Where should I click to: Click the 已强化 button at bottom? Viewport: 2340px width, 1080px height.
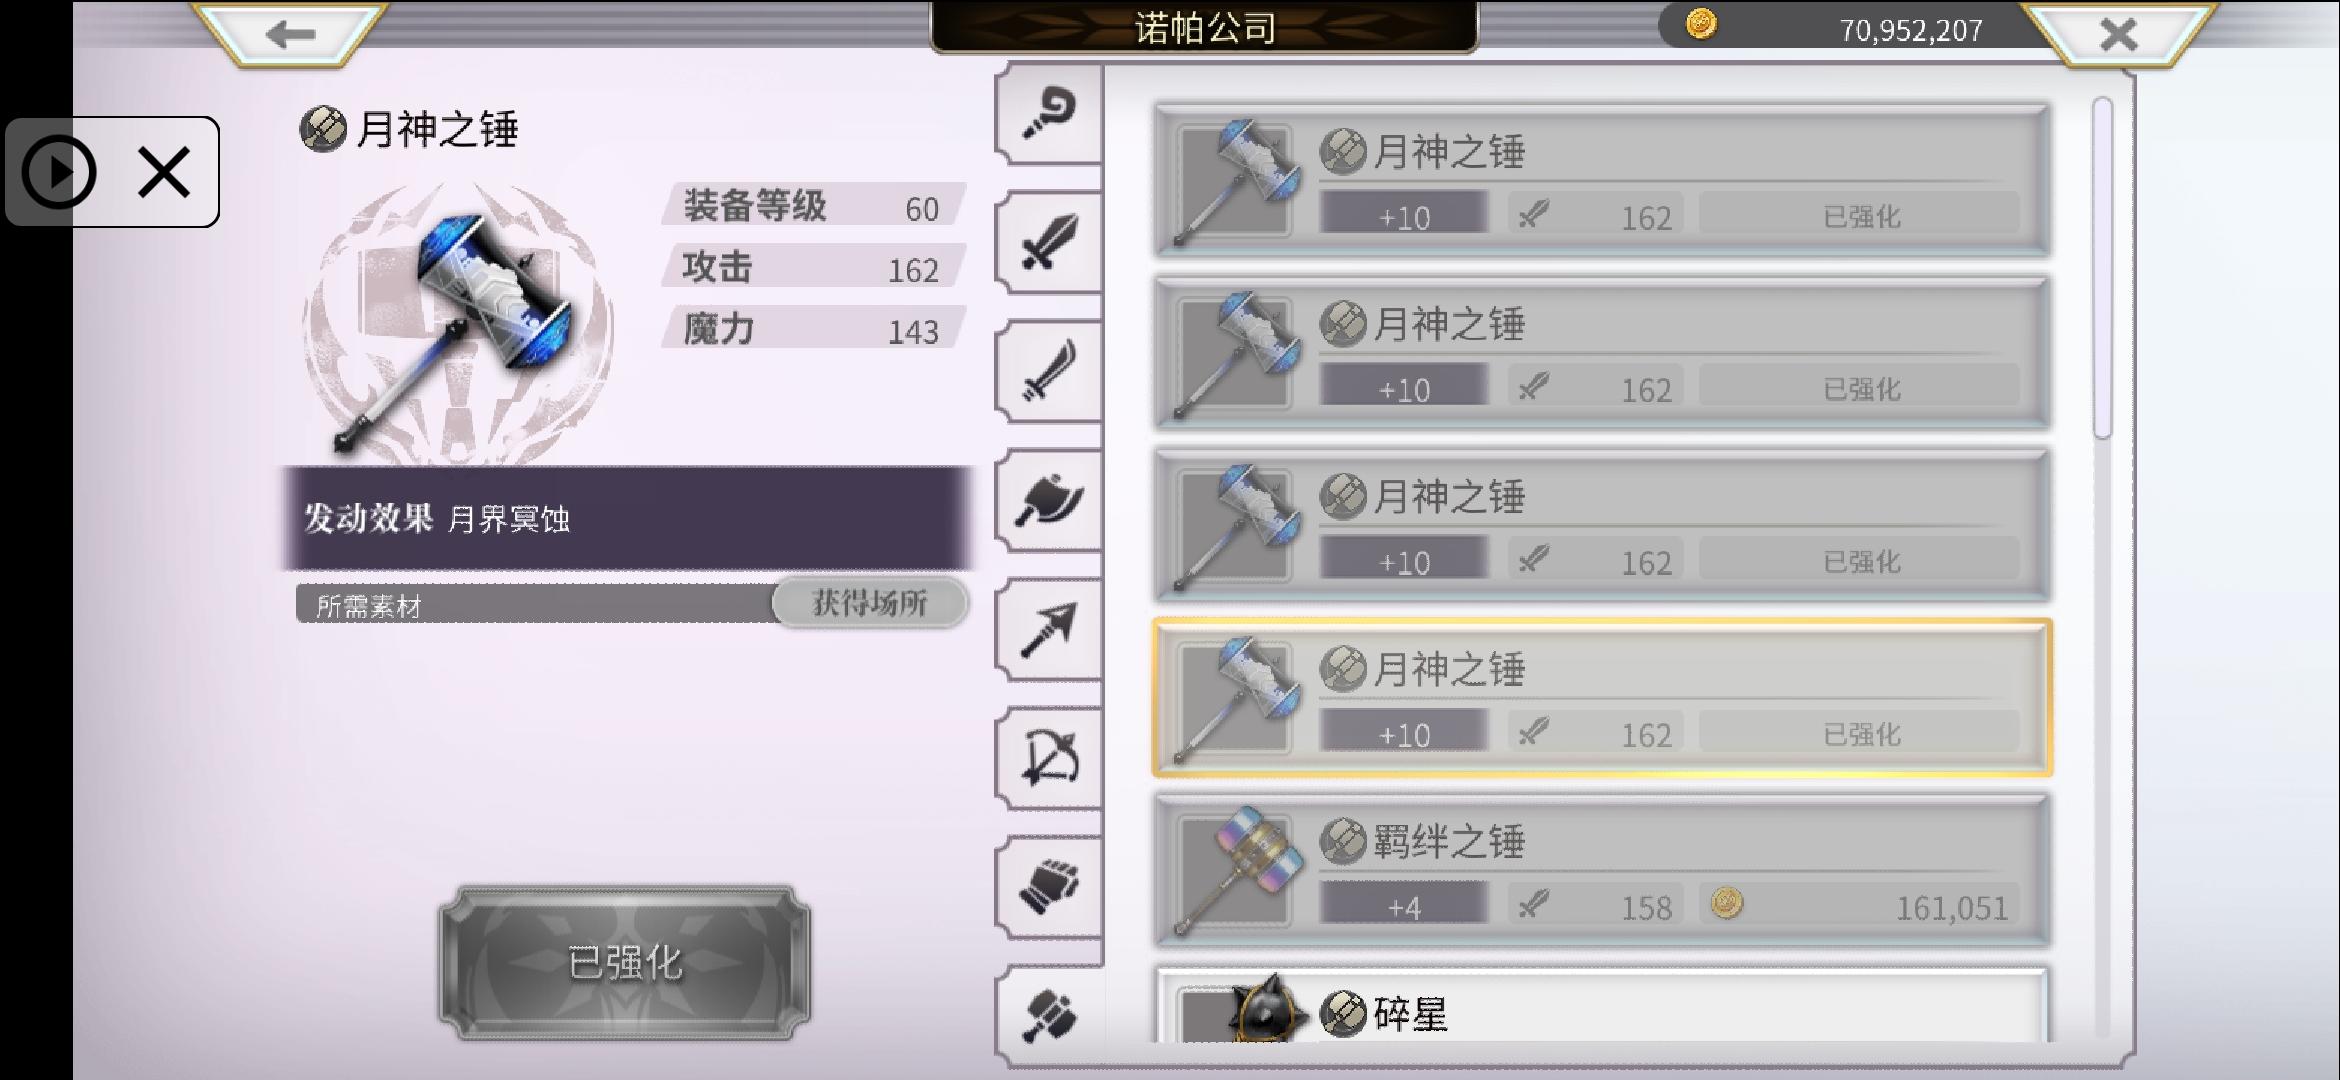tap(625, 963)
